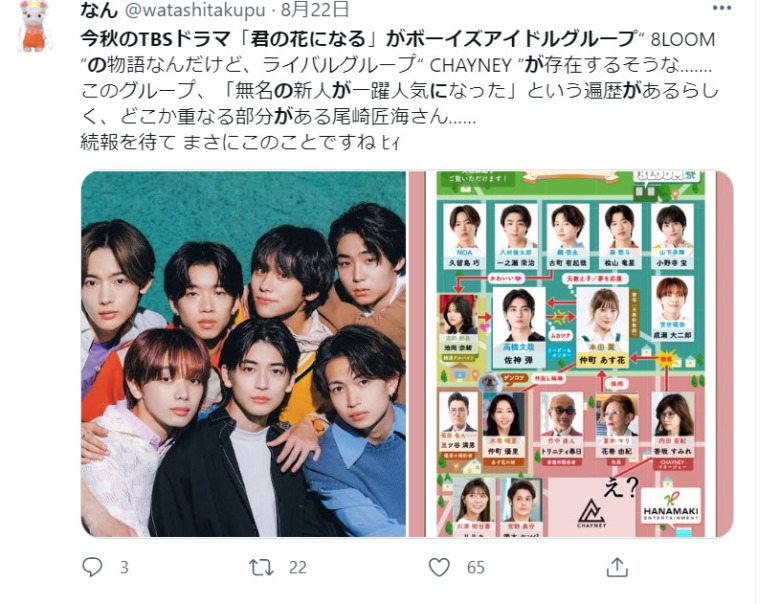Click the HANAMAKI Entertainment logo in chart
This screenshot has height=604, width=780.
tap(671, 507)
